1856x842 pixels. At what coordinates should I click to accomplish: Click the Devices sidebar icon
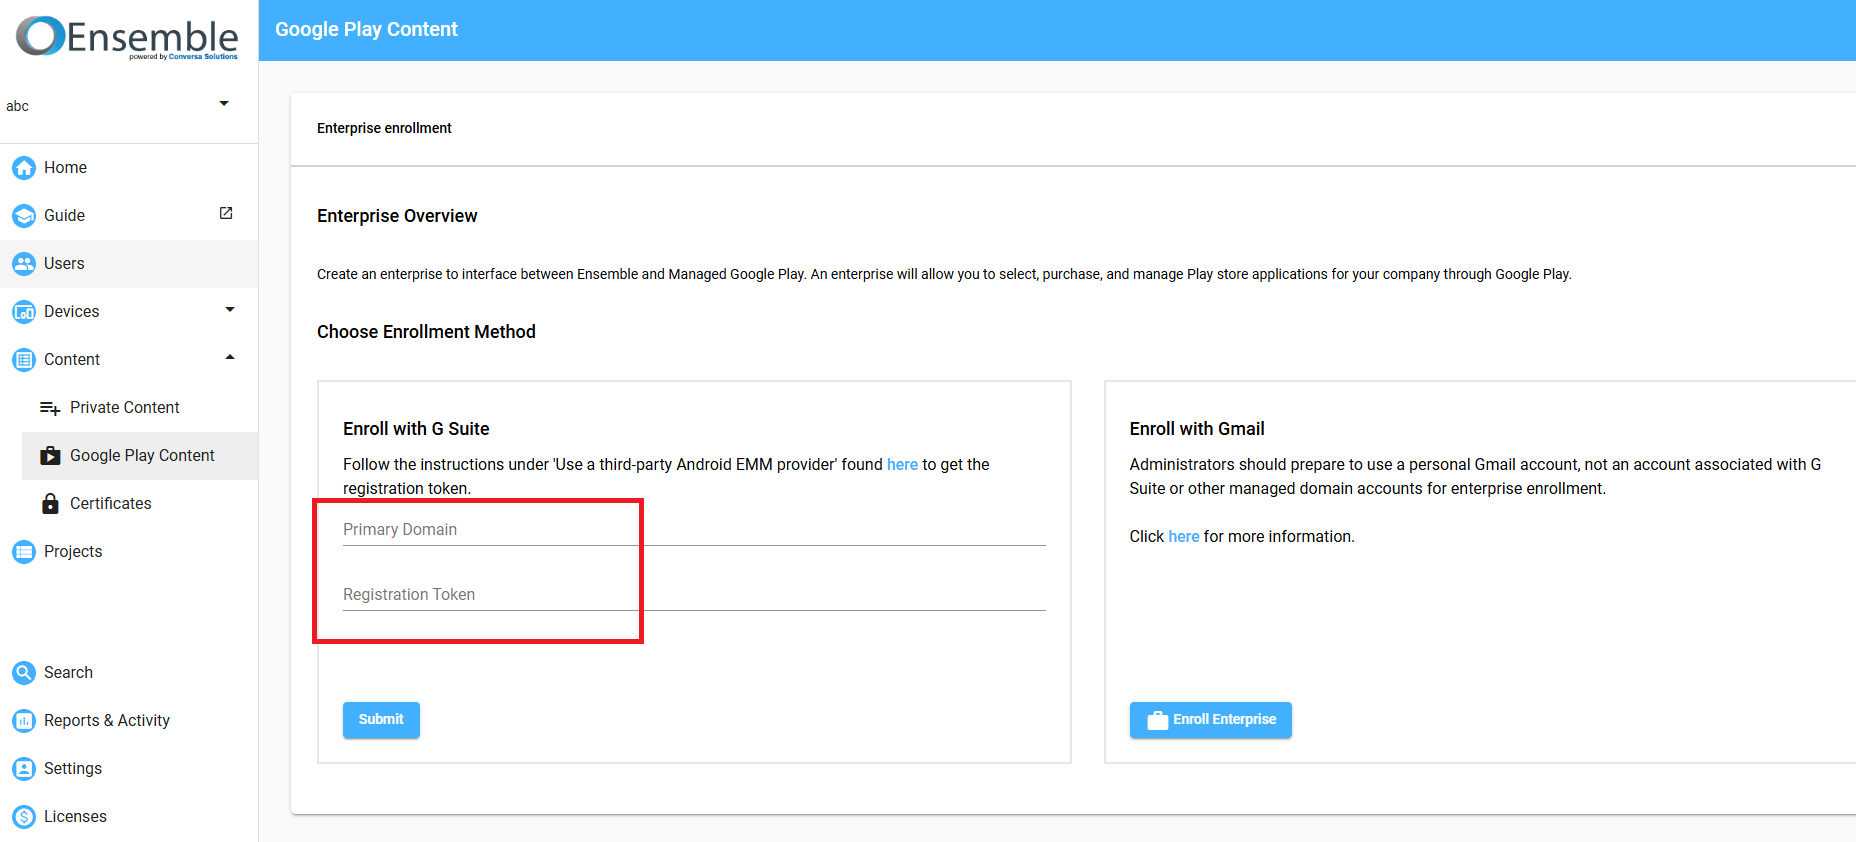tap(24, 312)
